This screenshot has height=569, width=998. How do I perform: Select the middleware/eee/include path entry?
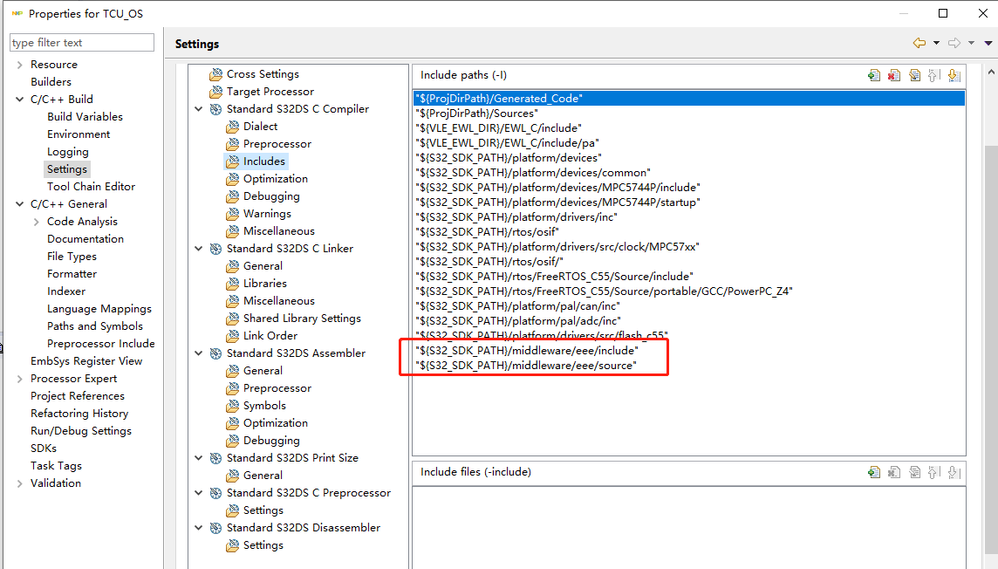pyautogui.click(x=689, y=351)
